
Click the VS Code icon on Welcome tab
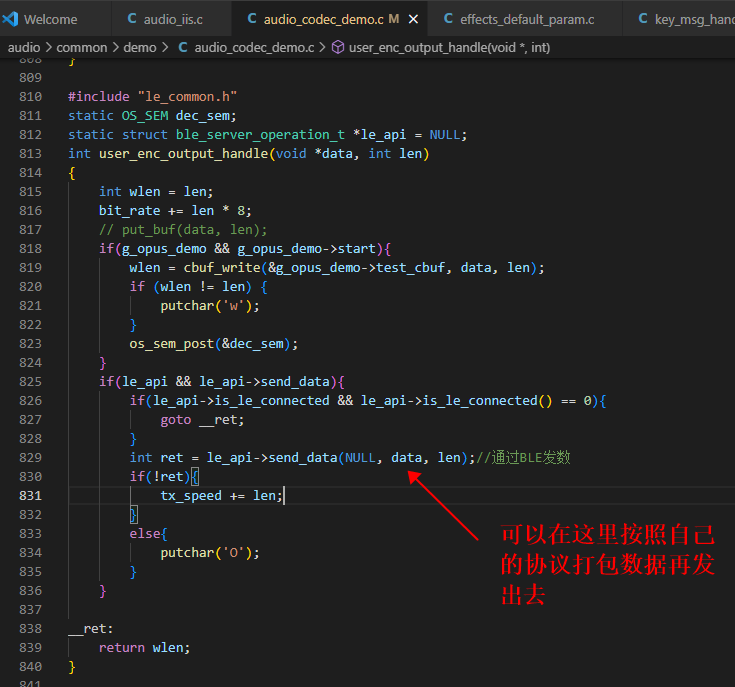(x=10, y=19)
